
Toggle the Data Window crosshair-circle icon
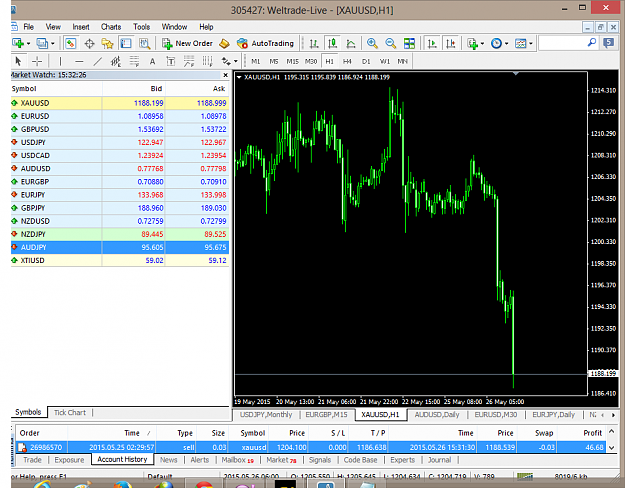pyautogui.click(x=89, y=43)
